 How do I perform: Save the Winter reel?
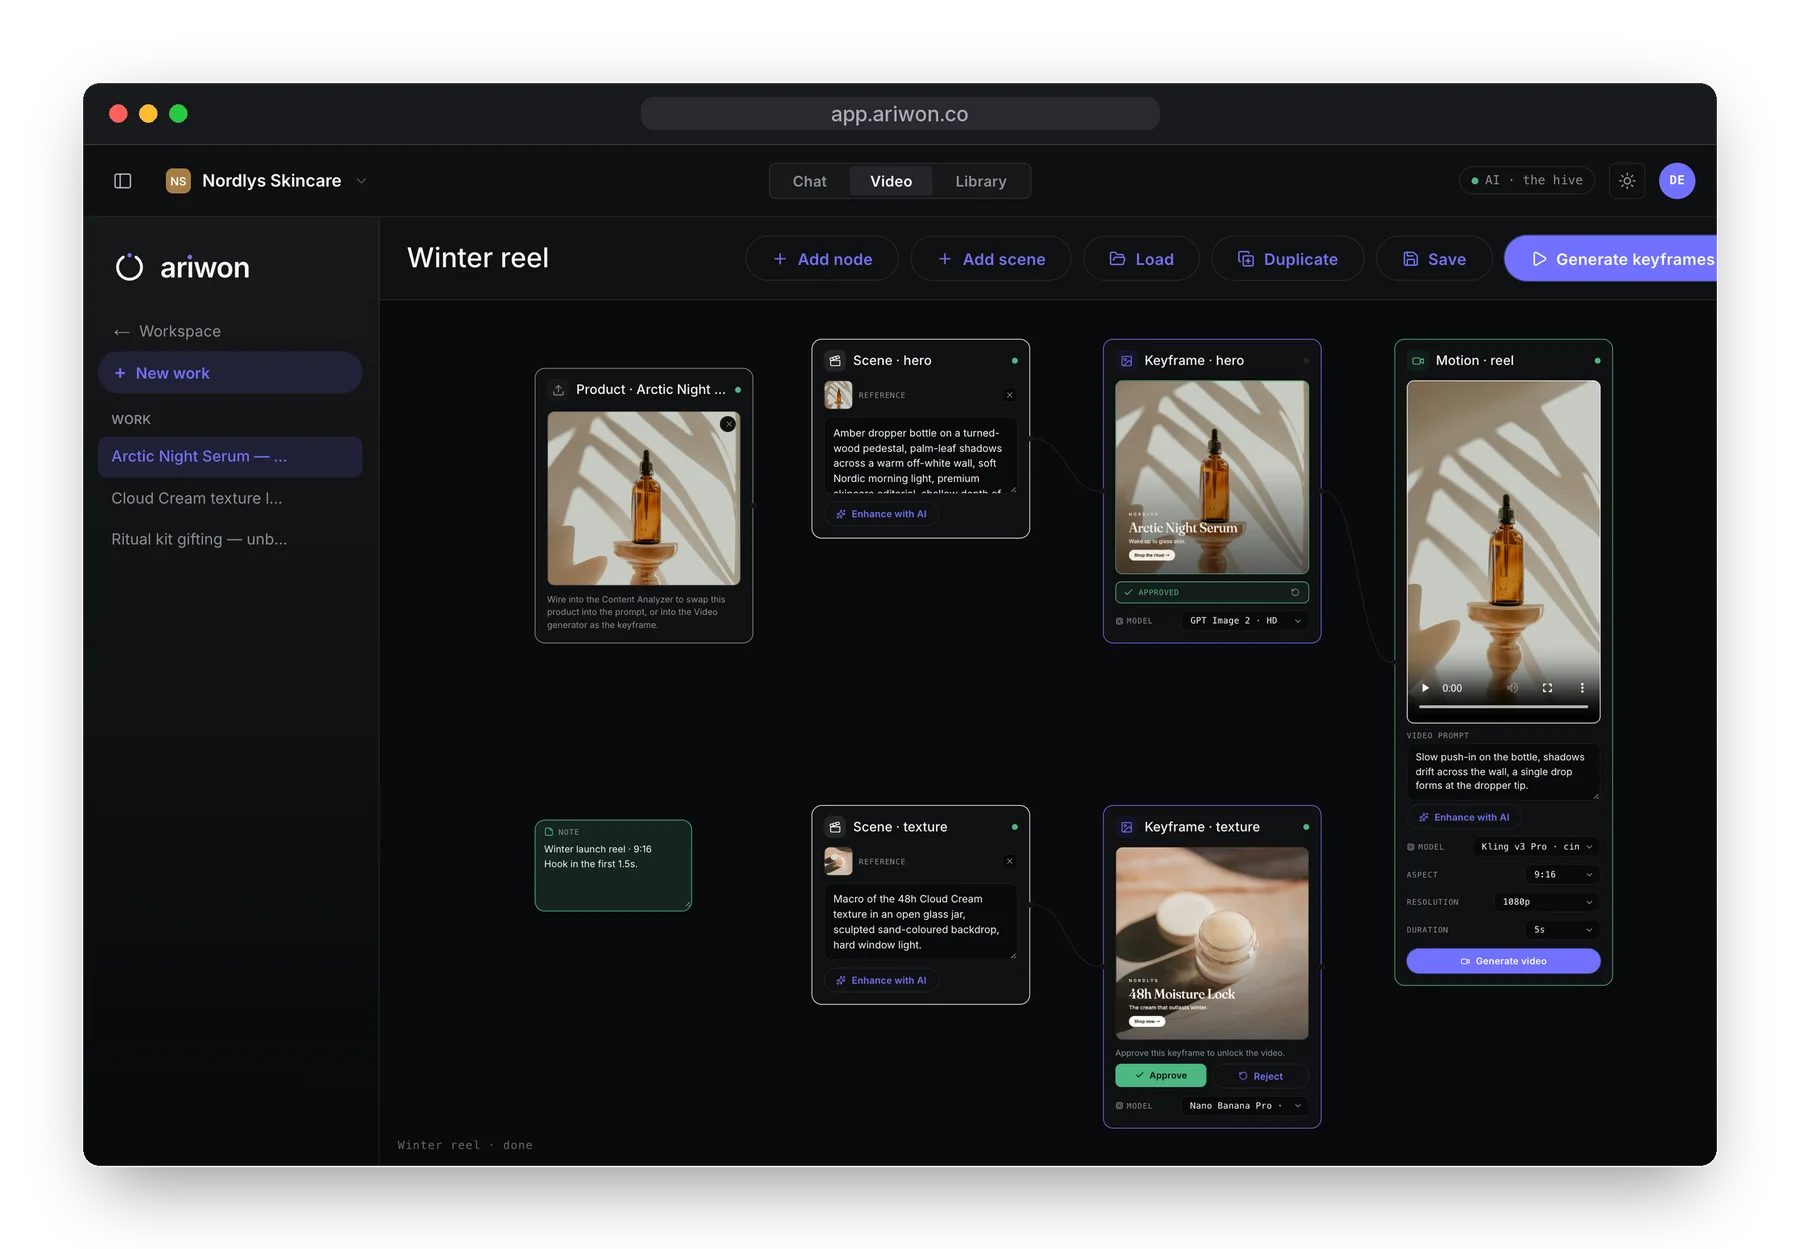(1434, 259)
